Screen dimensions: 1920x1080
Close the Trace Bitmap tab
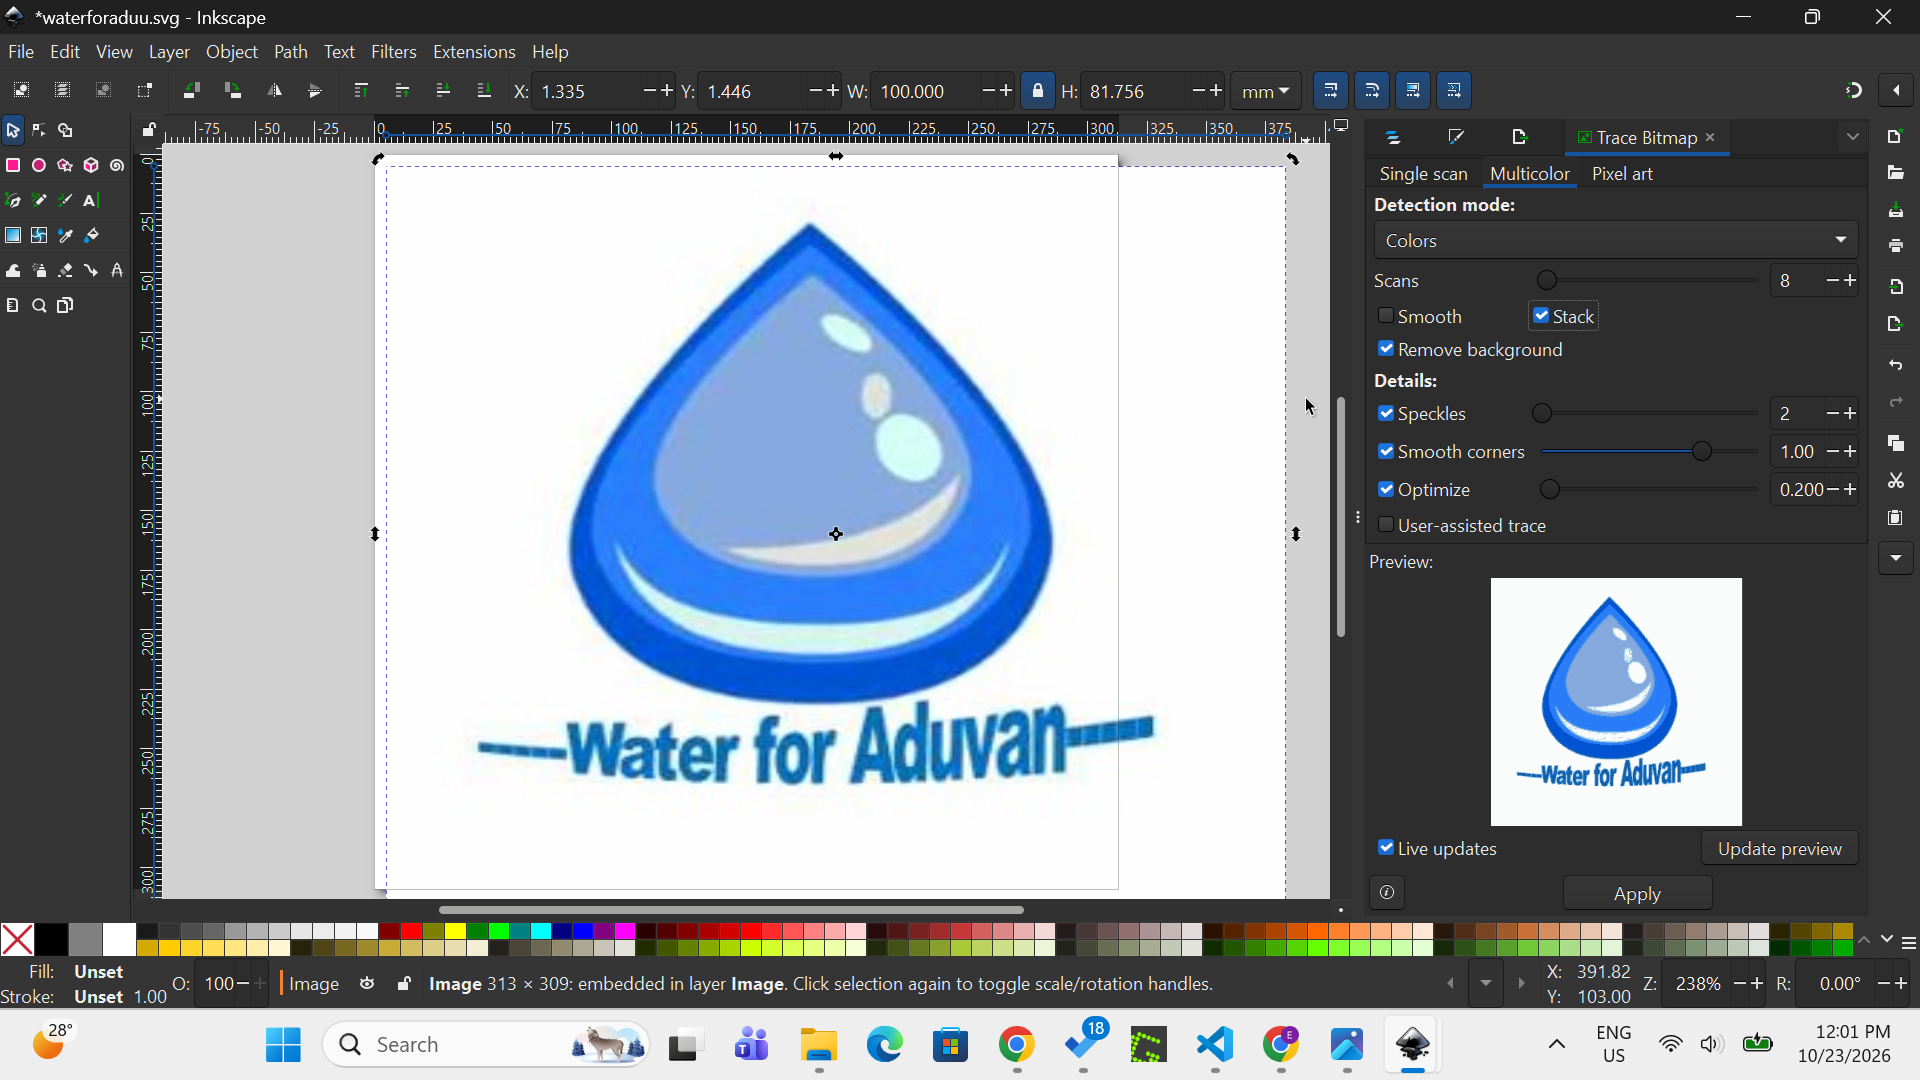1710,137
